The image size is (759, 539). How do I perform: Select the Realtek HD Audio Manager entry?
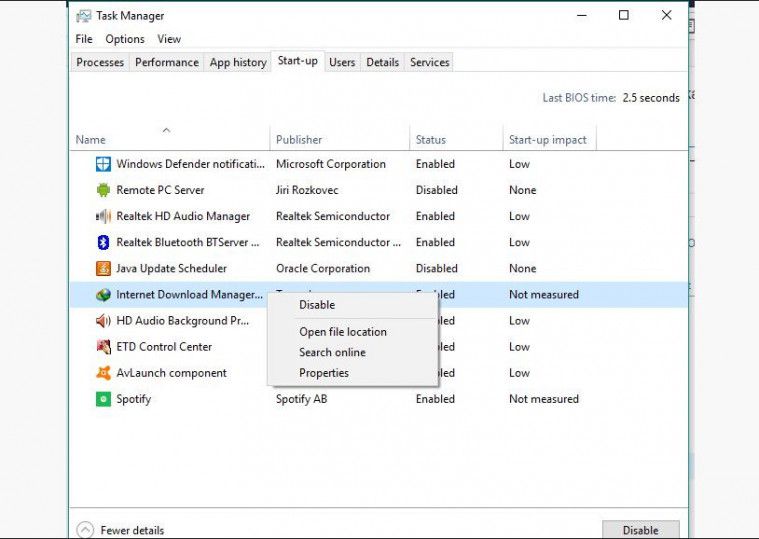tap(183, 216)
